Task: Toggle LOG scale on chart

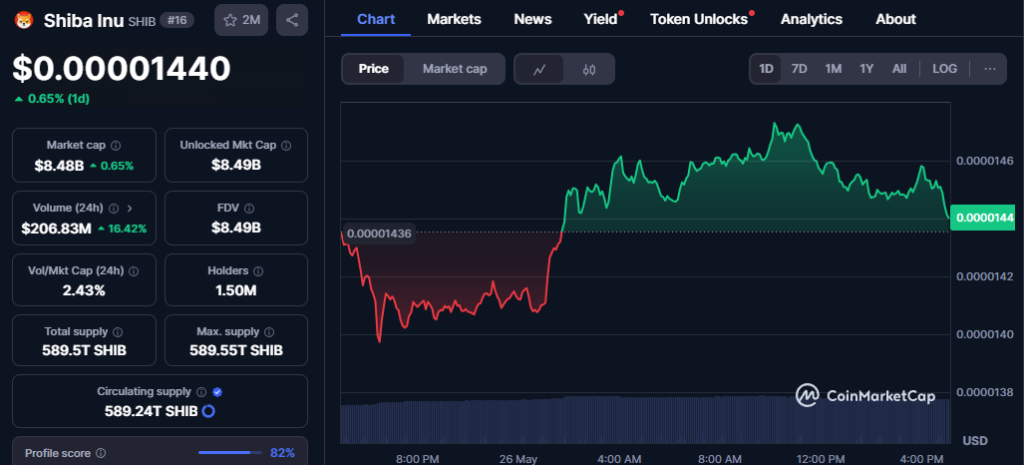Action: point(944,69)
